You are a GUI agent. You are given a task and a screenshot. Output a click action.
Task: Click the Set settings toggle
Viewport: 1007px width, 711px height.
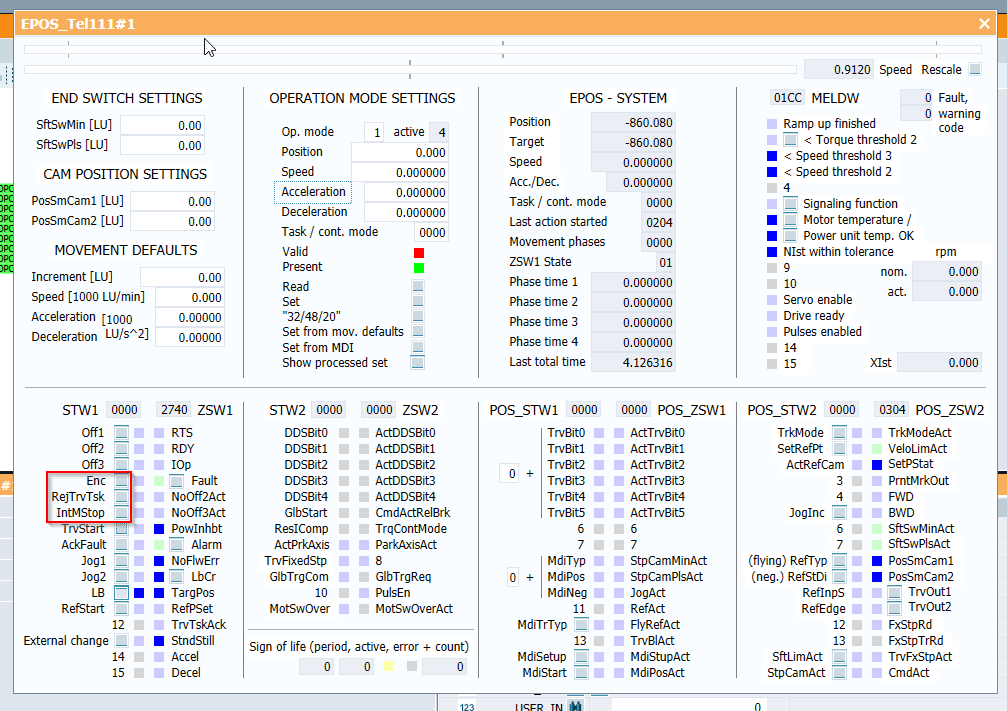(418, 301)
